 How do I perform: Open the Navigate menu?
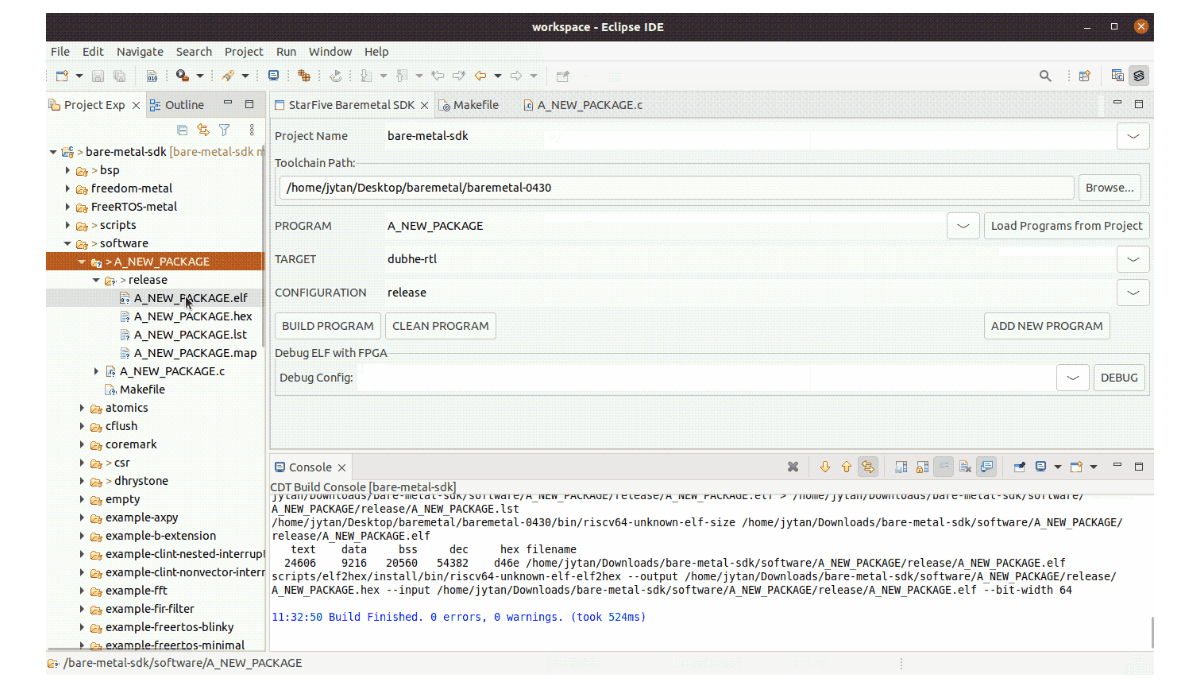pos(140,52)
